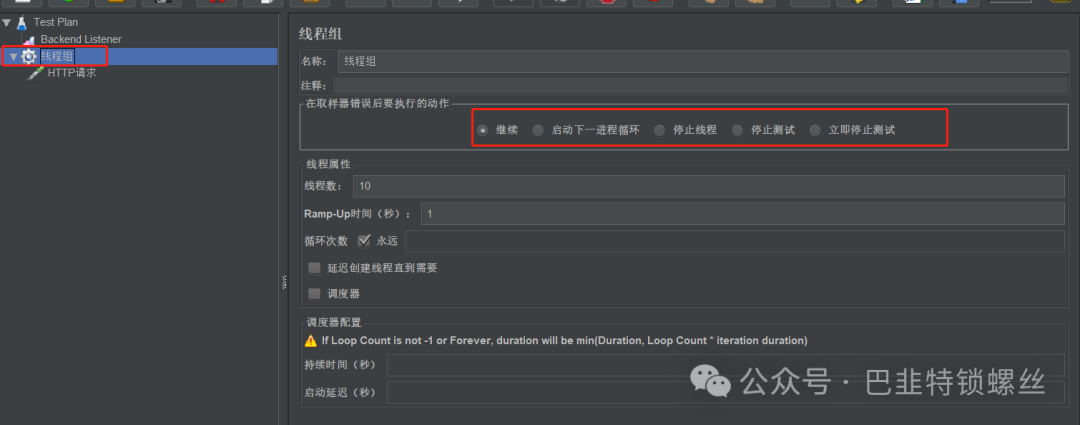Click the Test Plan flask icon

[x=22, y=22]
